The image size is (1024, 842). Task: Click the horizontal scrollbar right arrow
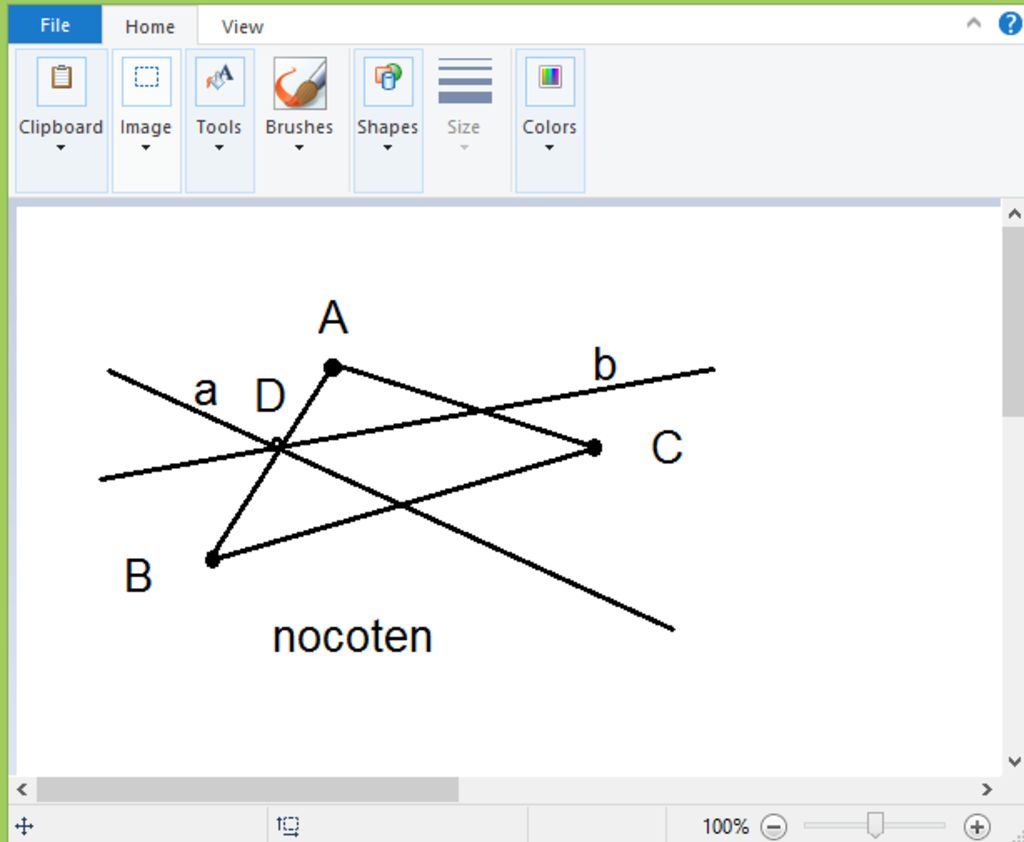point(987,789)
